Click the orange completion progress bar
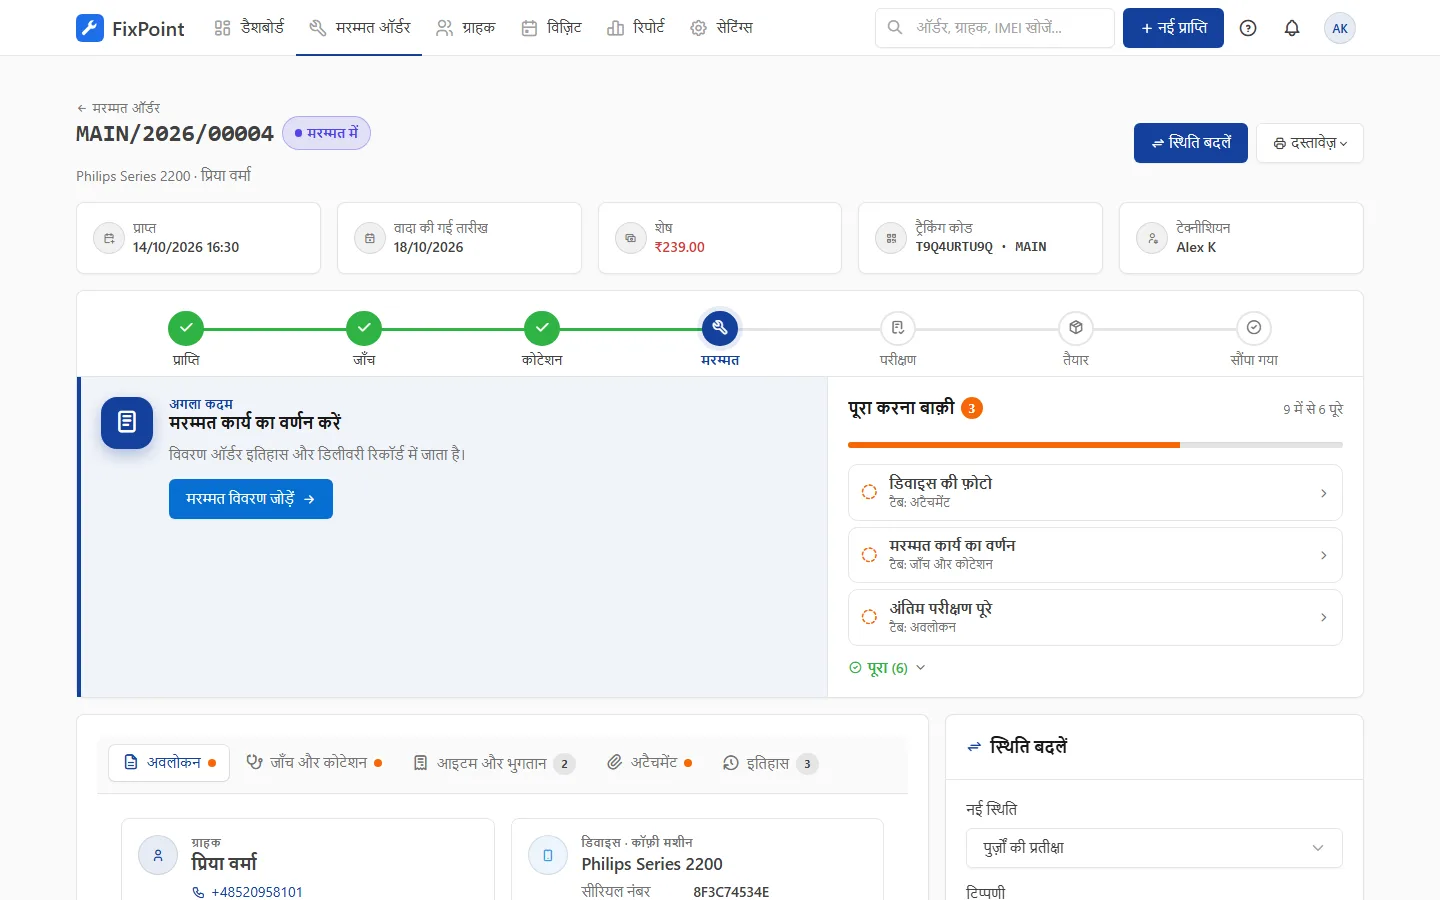The image size is (1440, 900). click(x=1095, y=445)
